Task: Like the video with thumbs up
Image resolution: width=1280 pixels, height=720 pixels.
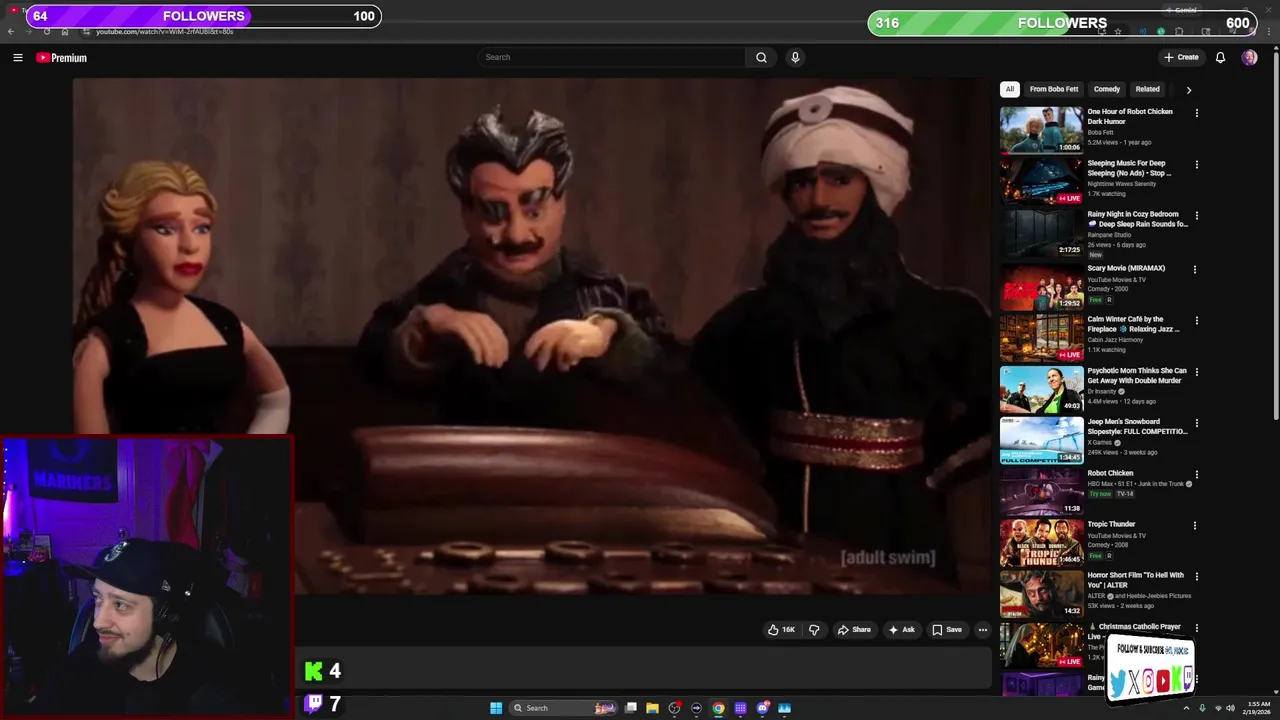Action: (781, 630)
